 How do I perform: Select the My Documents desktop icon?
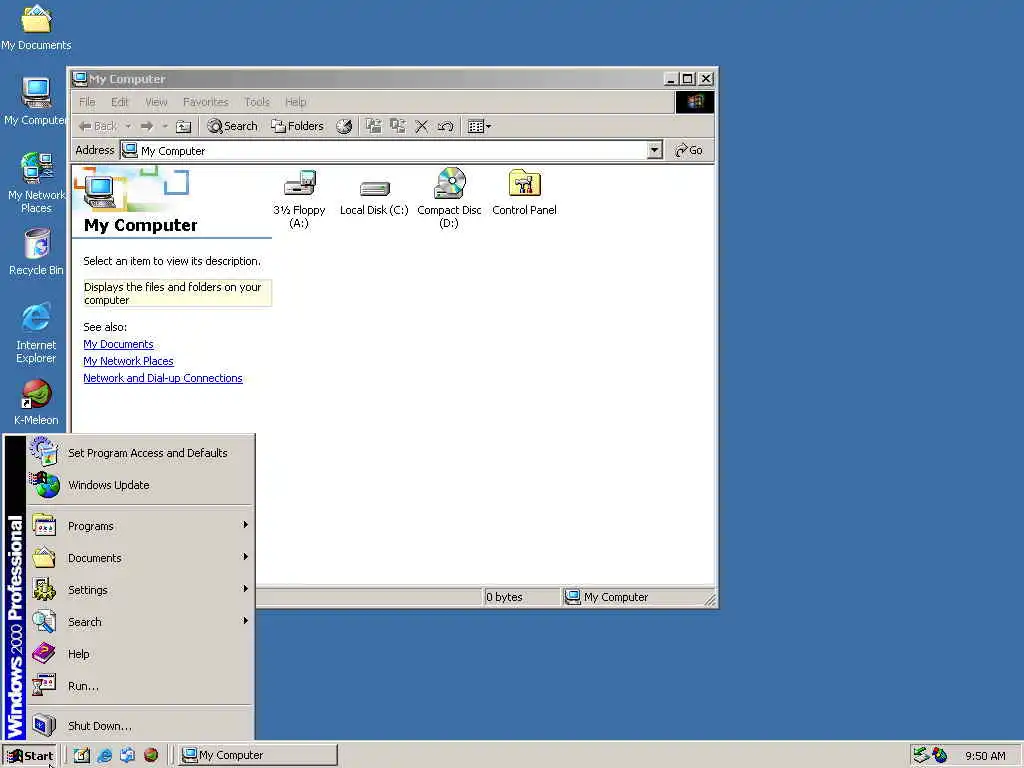[36, 27]
